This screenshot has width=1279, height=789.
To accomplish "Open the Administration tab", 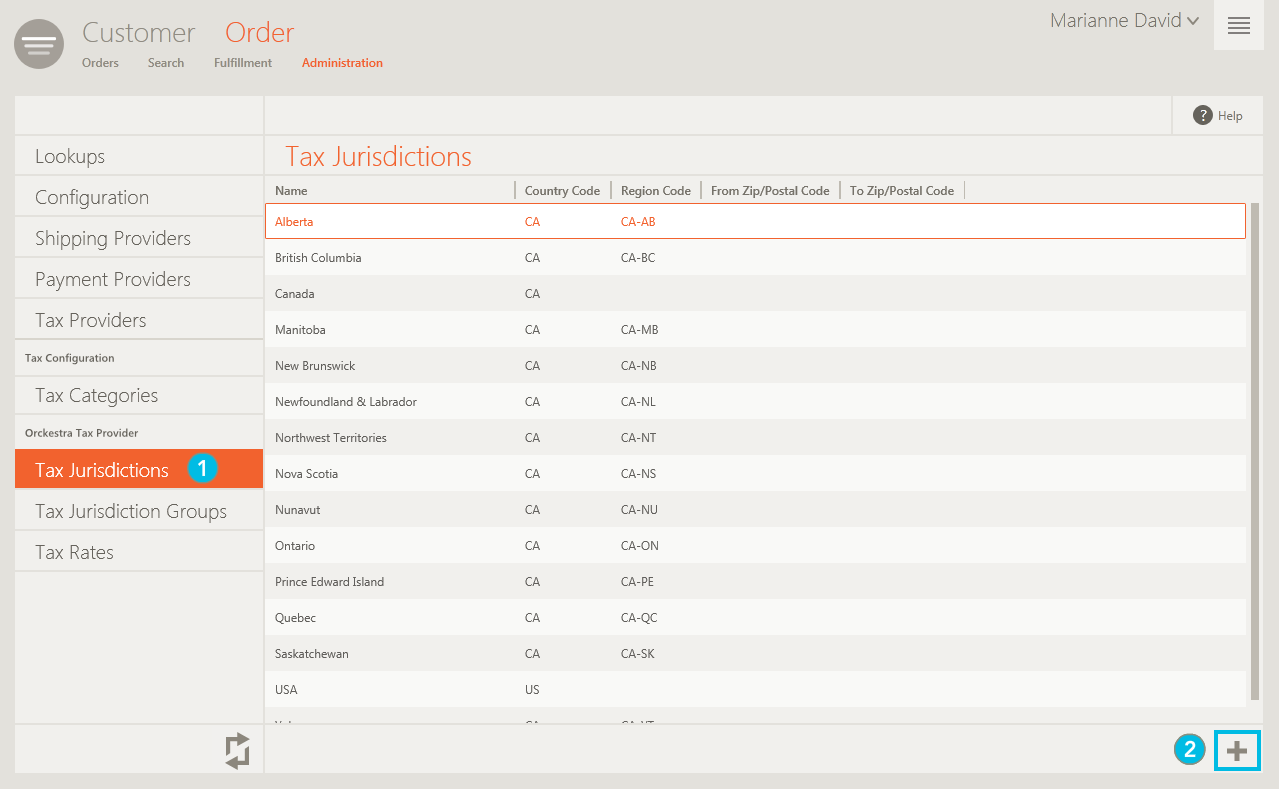I will click(342, 63).
